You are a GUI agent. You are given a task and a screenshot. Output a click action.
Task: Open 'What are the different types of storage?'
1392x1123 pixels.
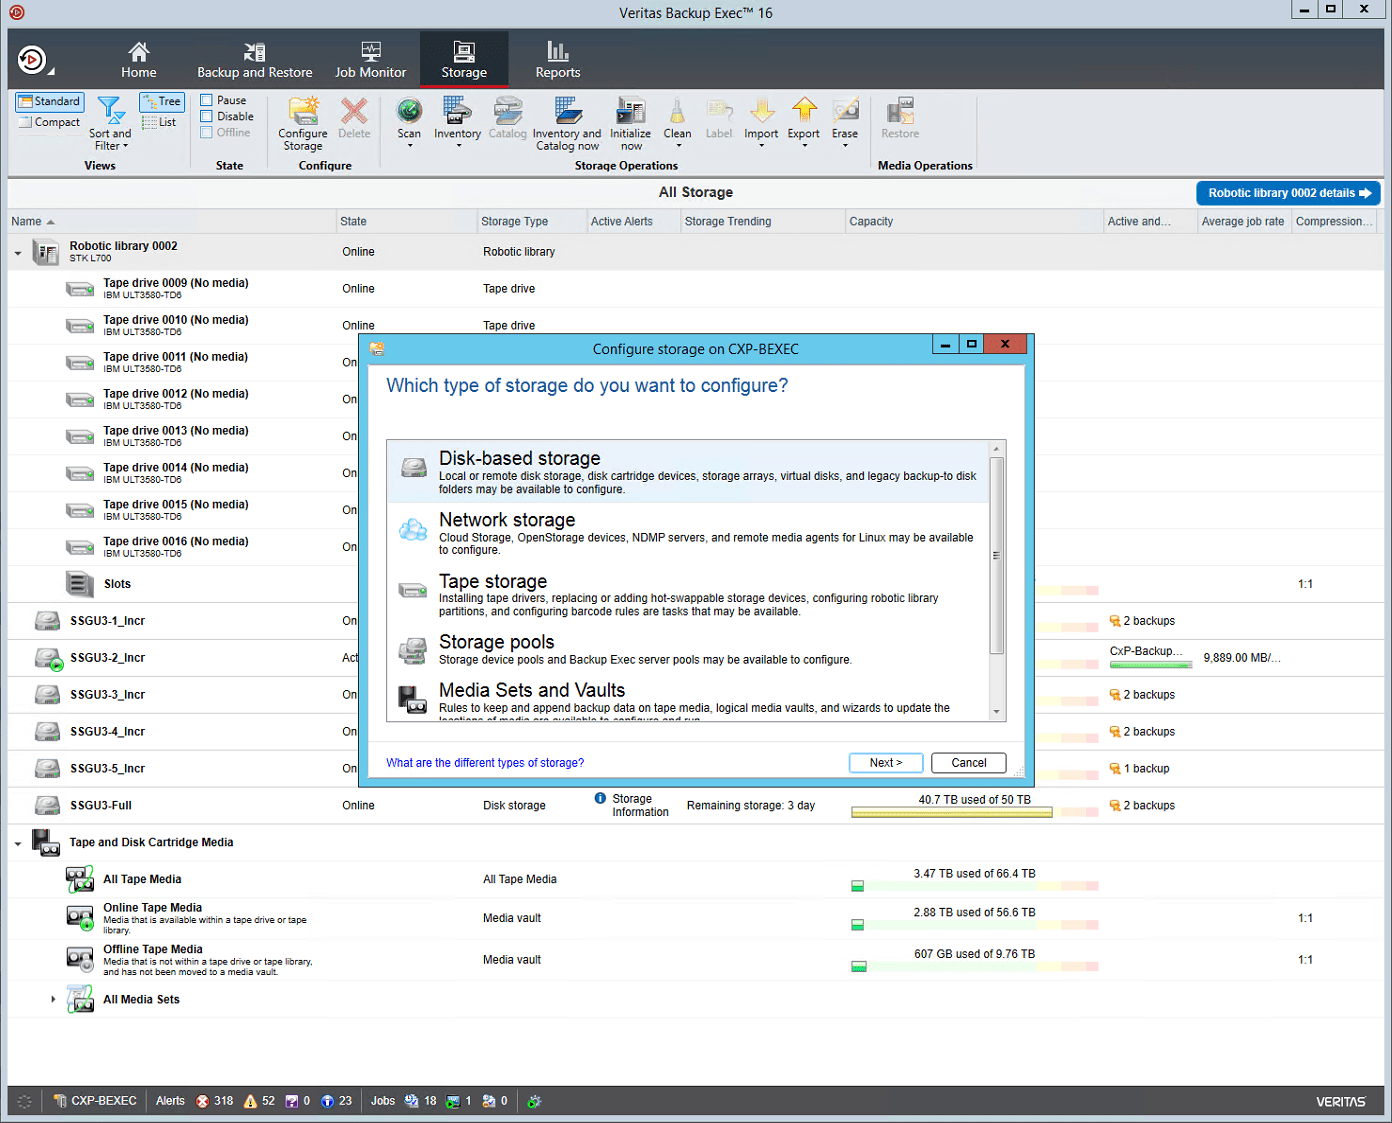tap(485, 762)
